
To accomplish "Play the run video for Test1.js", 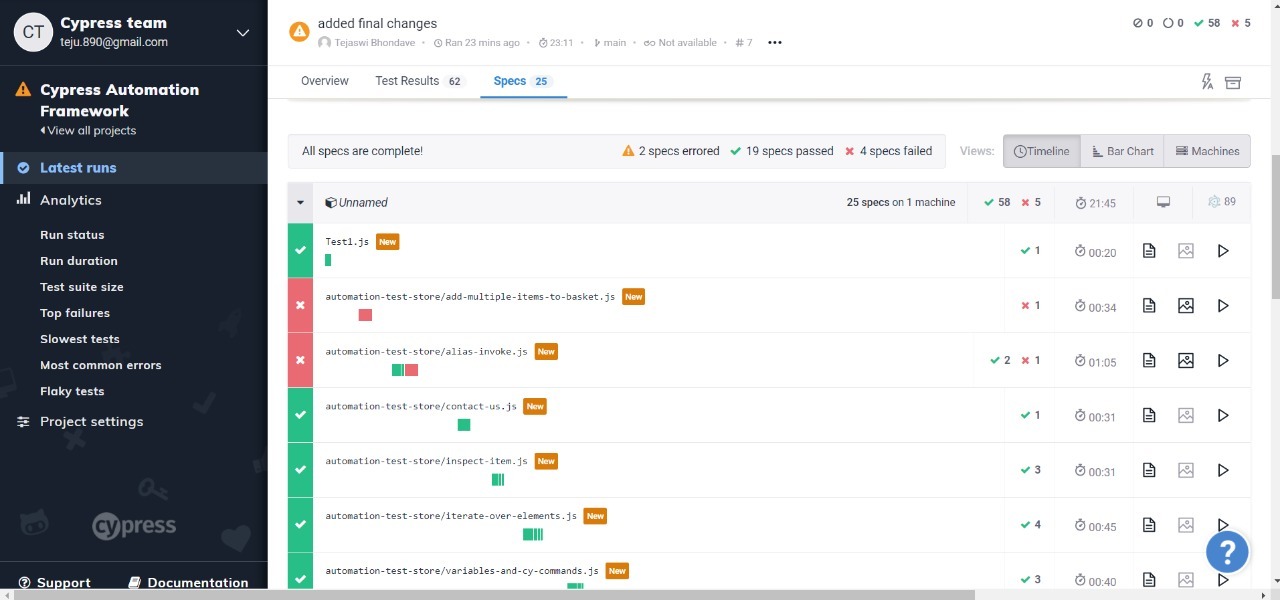I will 1222,250.
